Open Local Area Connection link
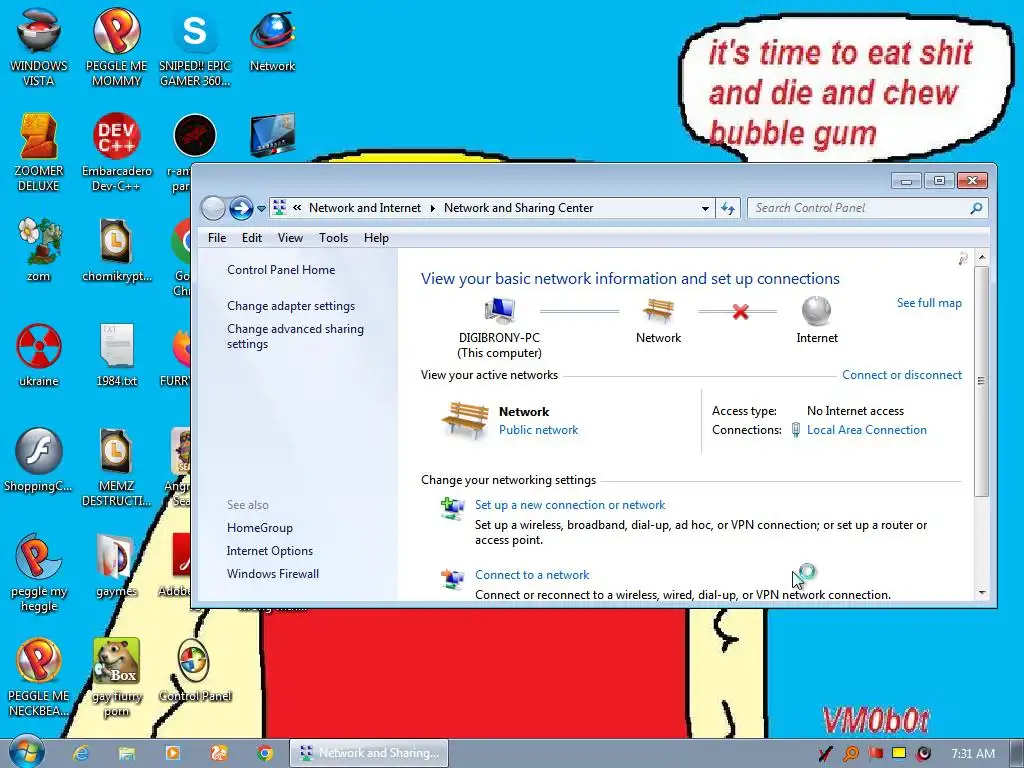 tap(867, 430)
